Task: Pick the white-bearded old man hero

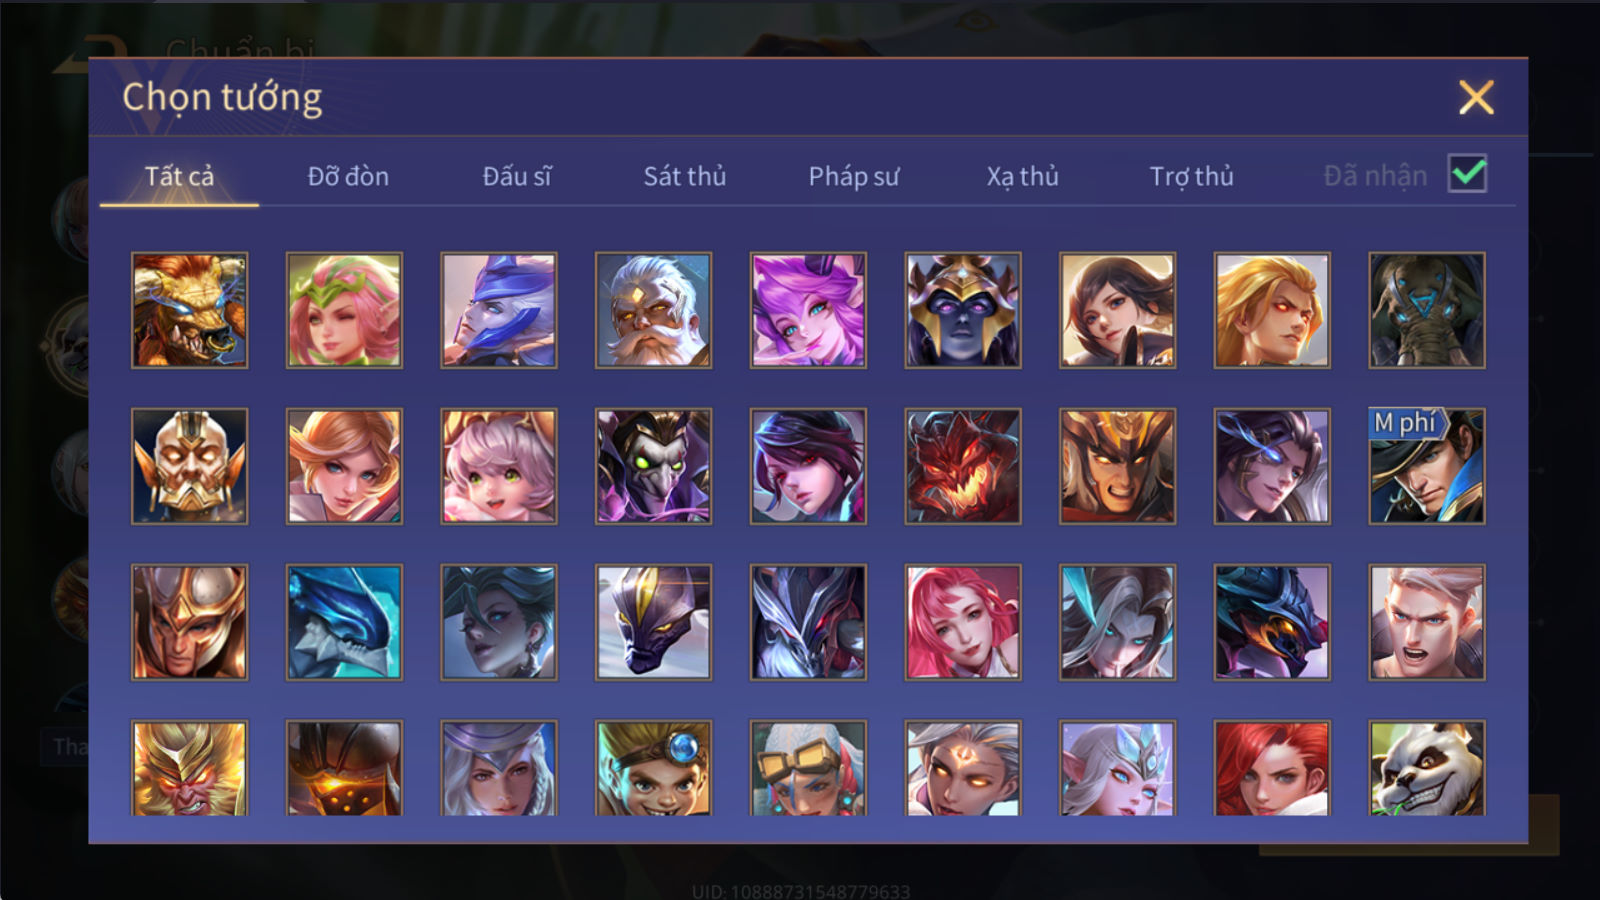Action: point(654,310)
